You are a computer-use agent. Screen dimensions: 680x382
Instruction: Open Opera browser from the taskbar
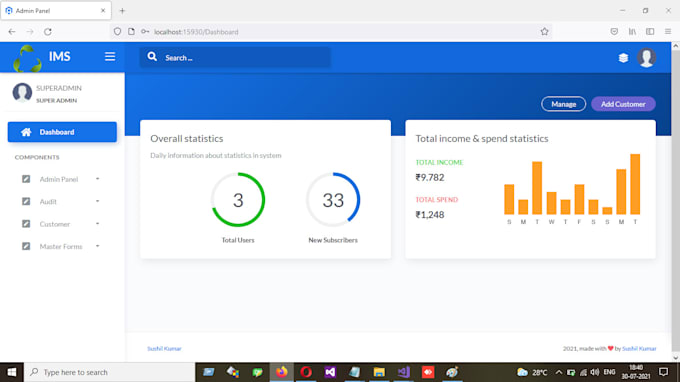(306, 372)
